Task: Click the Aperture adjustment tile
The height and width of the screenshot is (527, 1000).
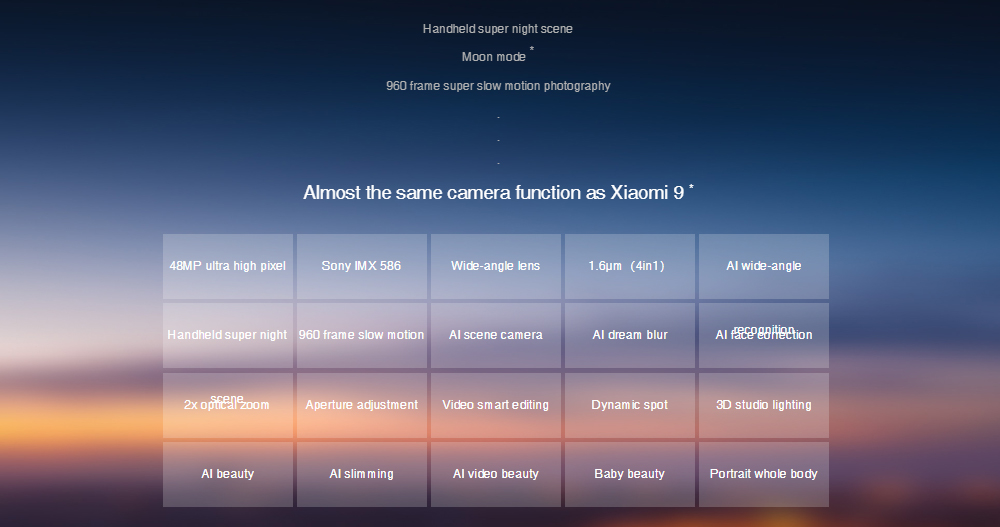Action: (x=362, y=405)
